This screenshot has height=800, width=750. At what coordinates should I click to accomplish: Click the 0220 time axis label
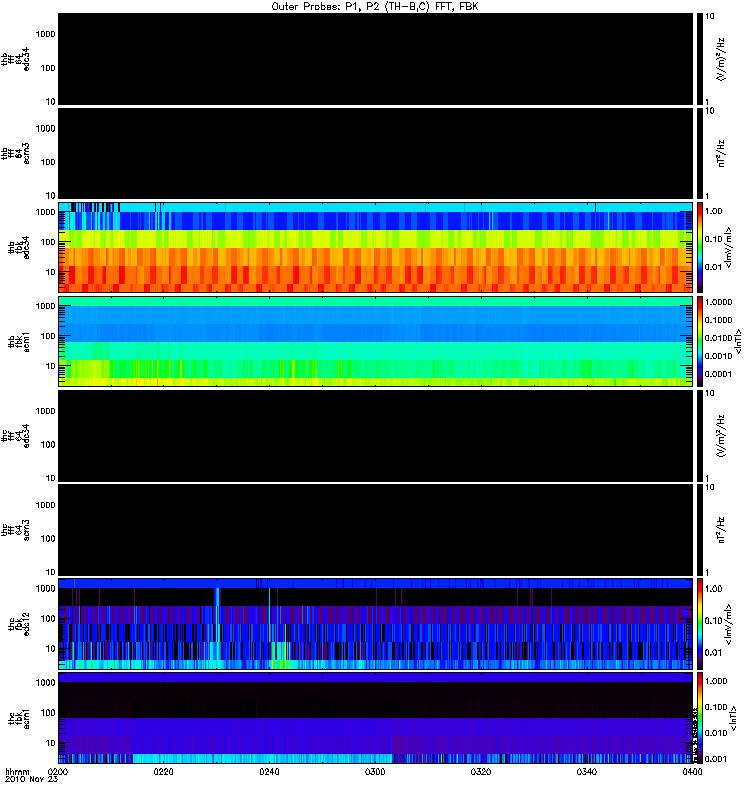point(163,771)
